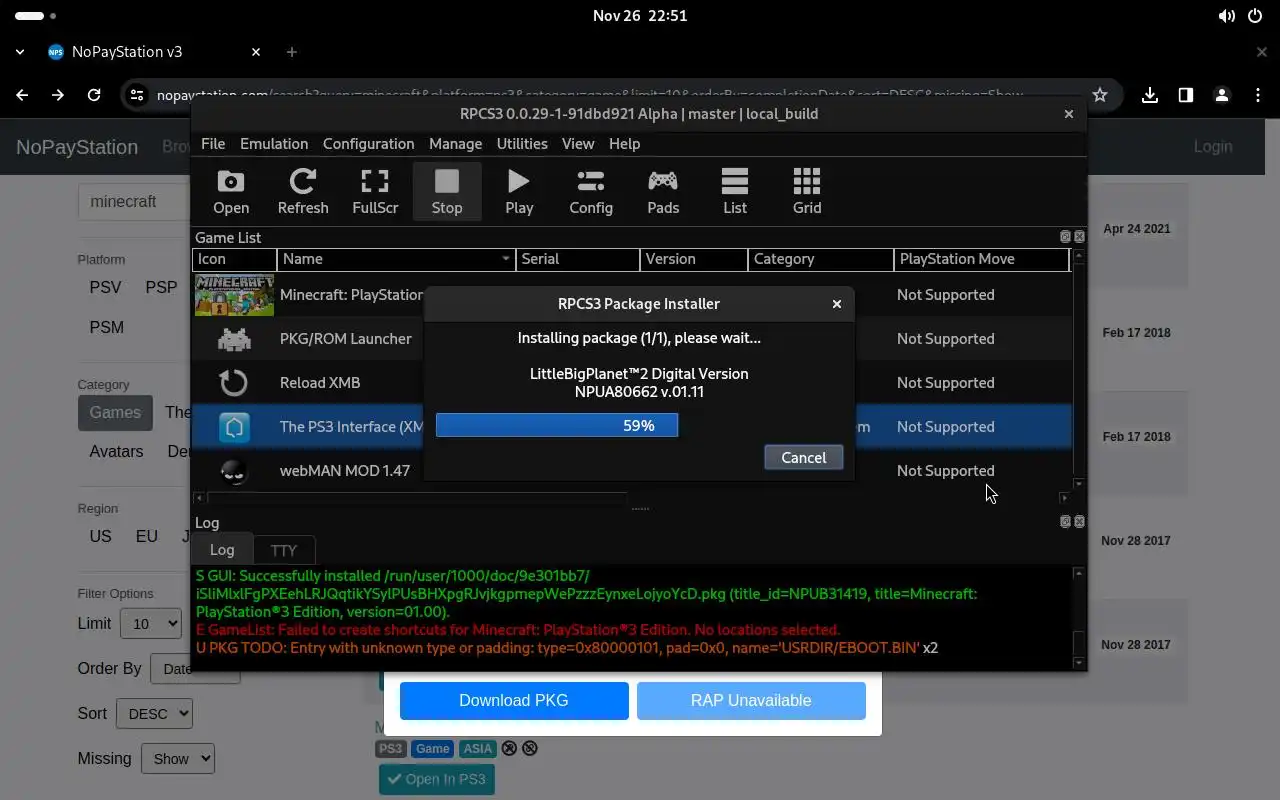The image size is (1280, 800).
Task: Open the File menu
Action: pyautogui.click(x=213, y=144)
